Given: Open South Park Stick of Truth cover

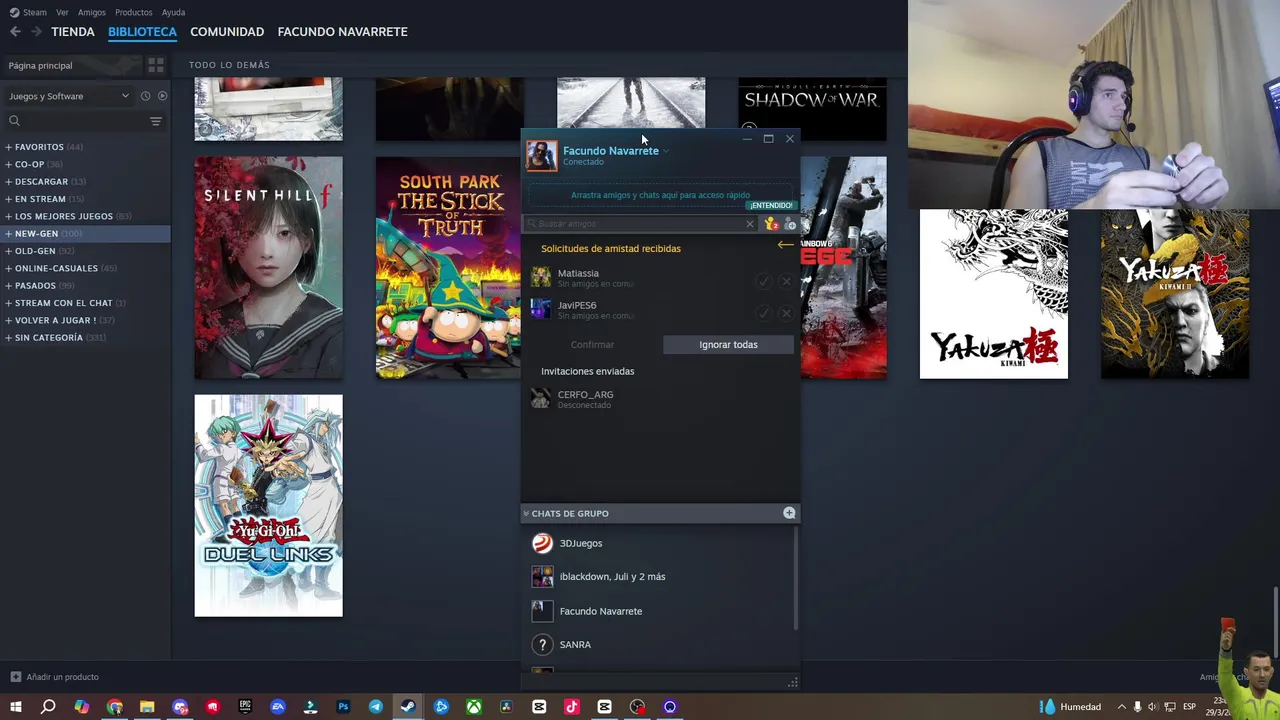Looking at the screenshot, I should tap(448, 267).
